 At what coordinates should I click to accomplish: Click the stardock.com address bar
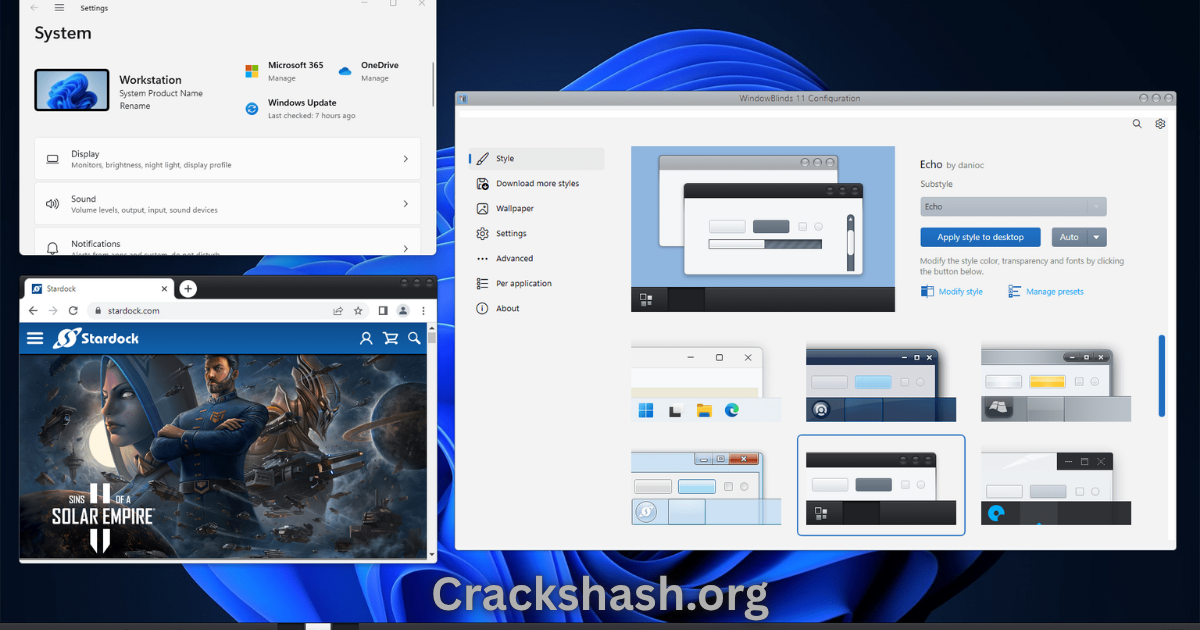click(227, 311)
